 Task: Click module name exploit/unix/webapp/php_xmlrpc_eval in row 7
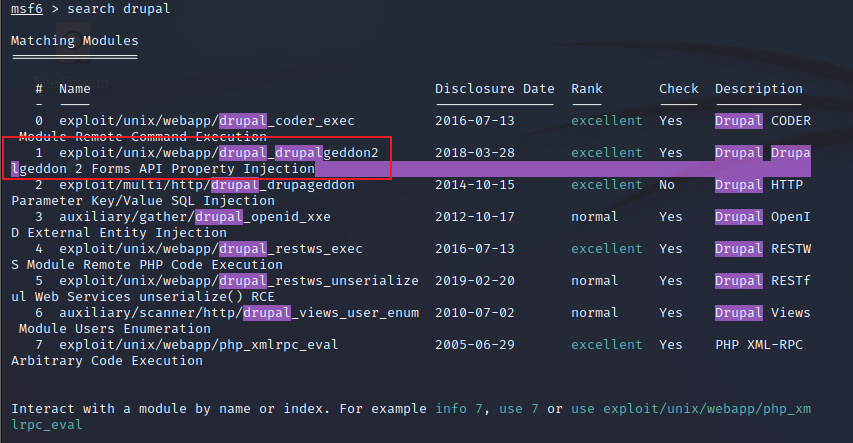coord(199,345)
